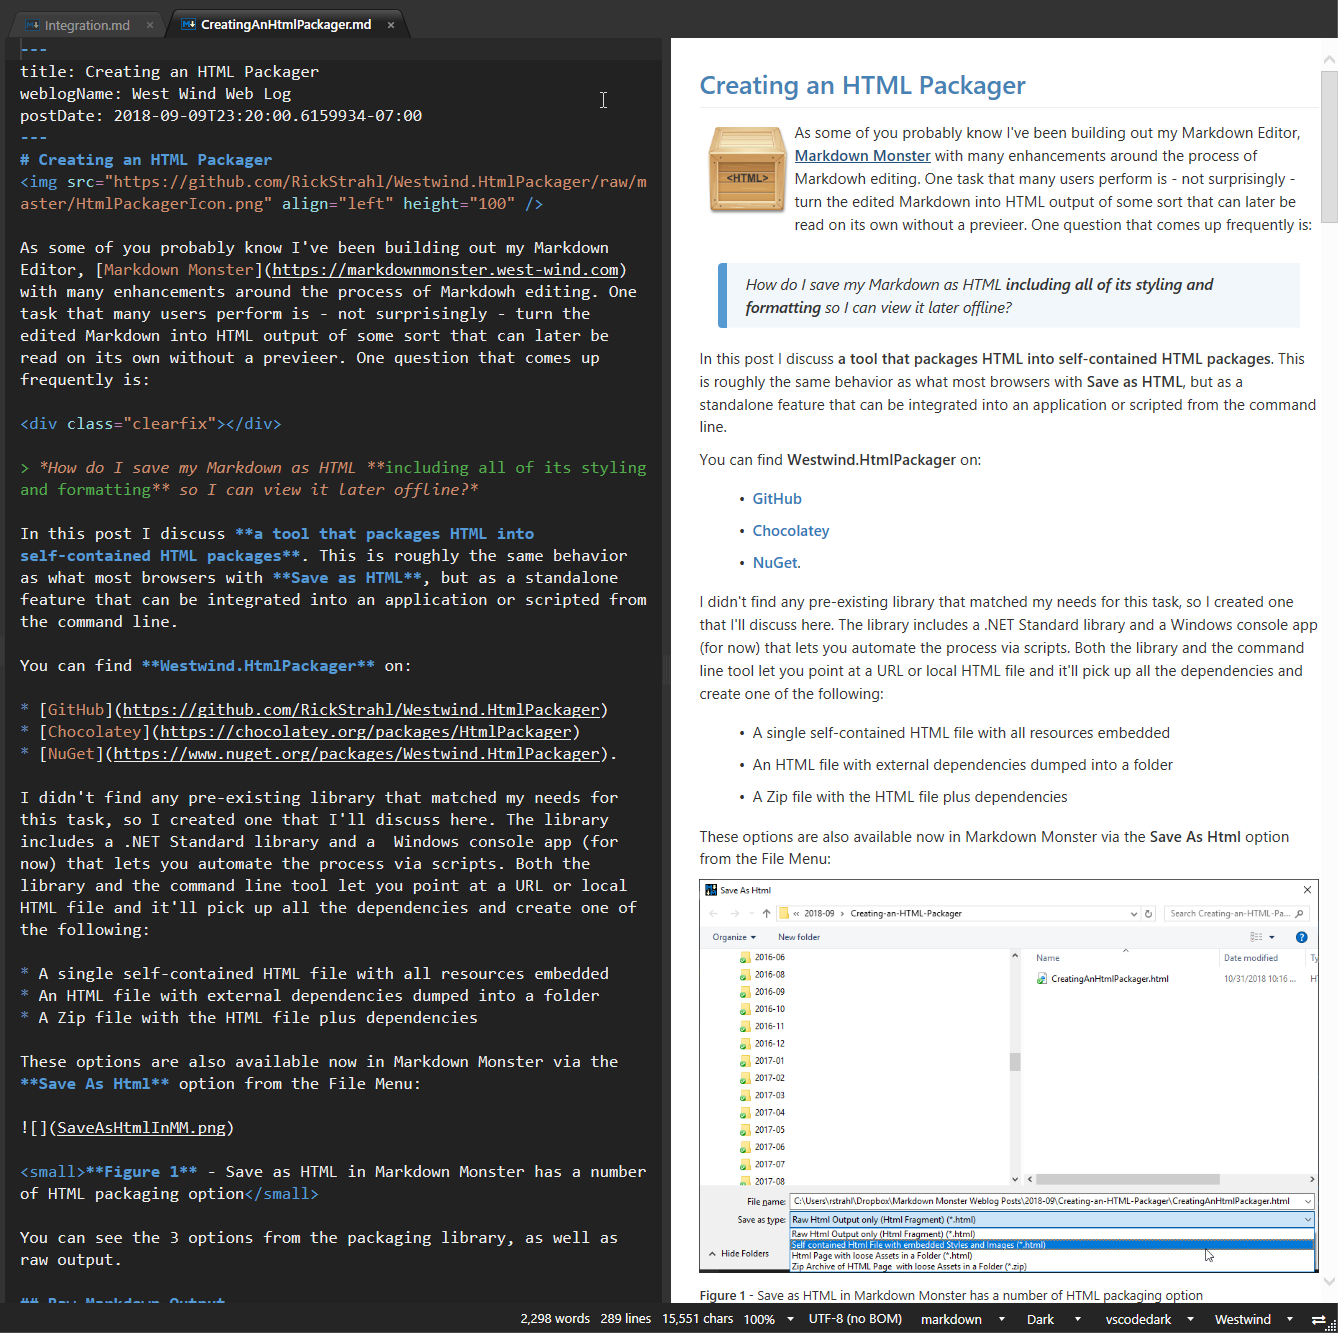Screen dimensions: 1338x1333
Task: Click the Dark application theme label
Action: 1040,1319
